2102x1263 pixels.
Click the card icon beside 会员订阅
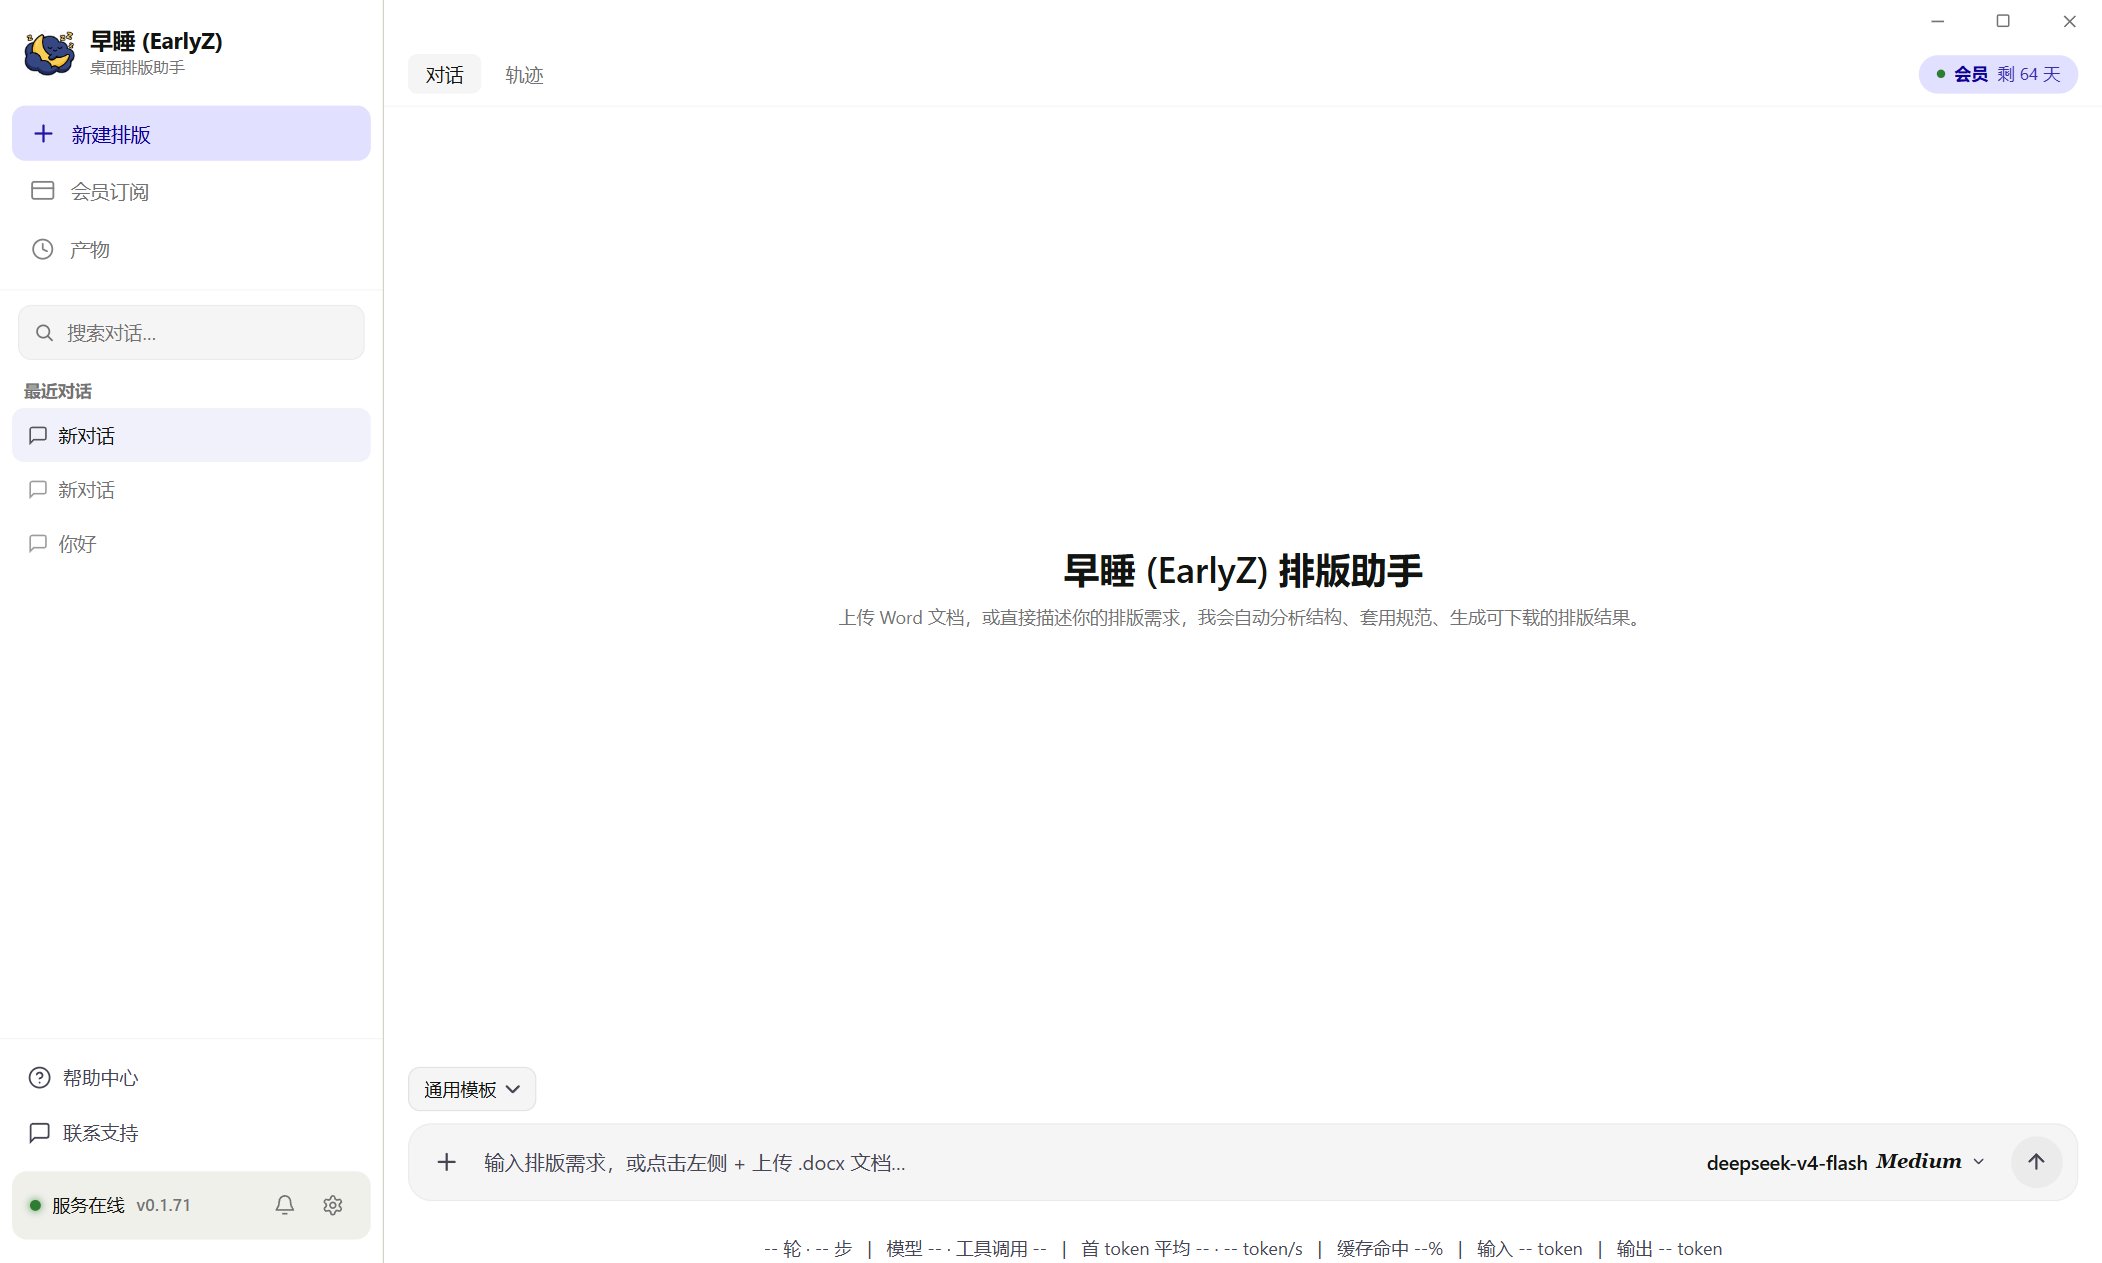(x=43, y=191)
